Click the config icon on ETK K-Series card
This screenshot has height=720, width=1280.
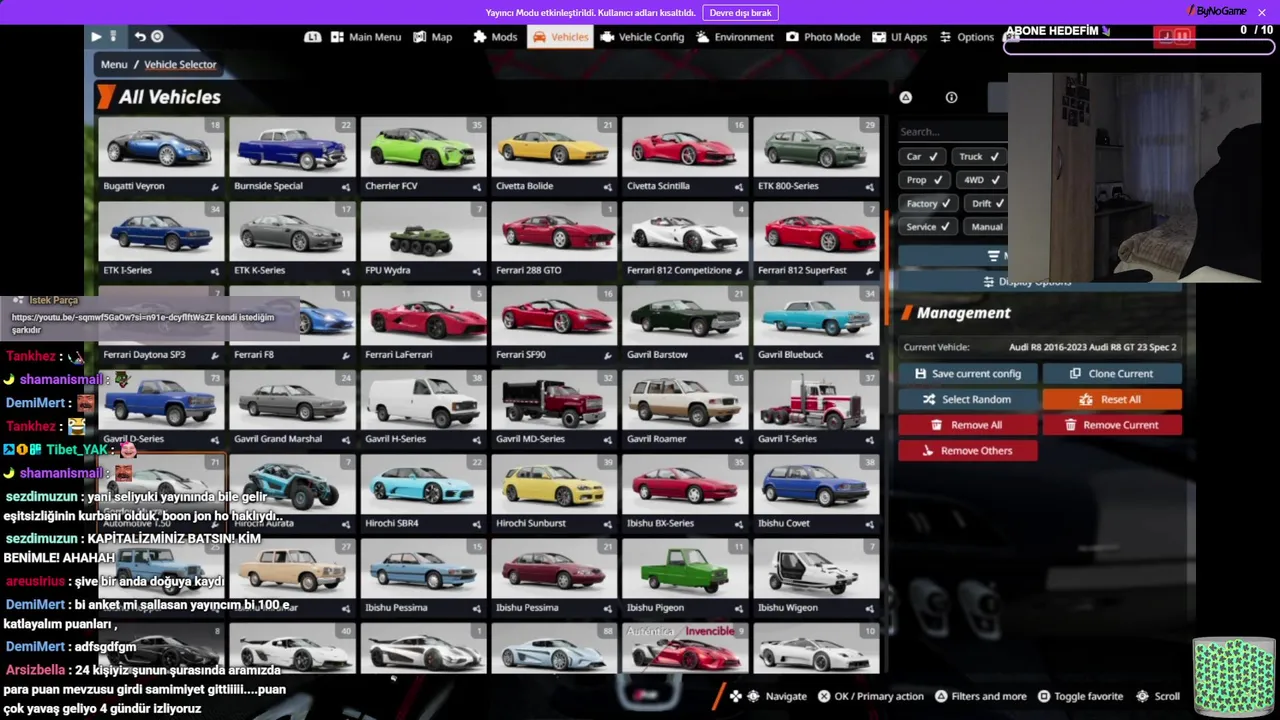tap(346, 271)
